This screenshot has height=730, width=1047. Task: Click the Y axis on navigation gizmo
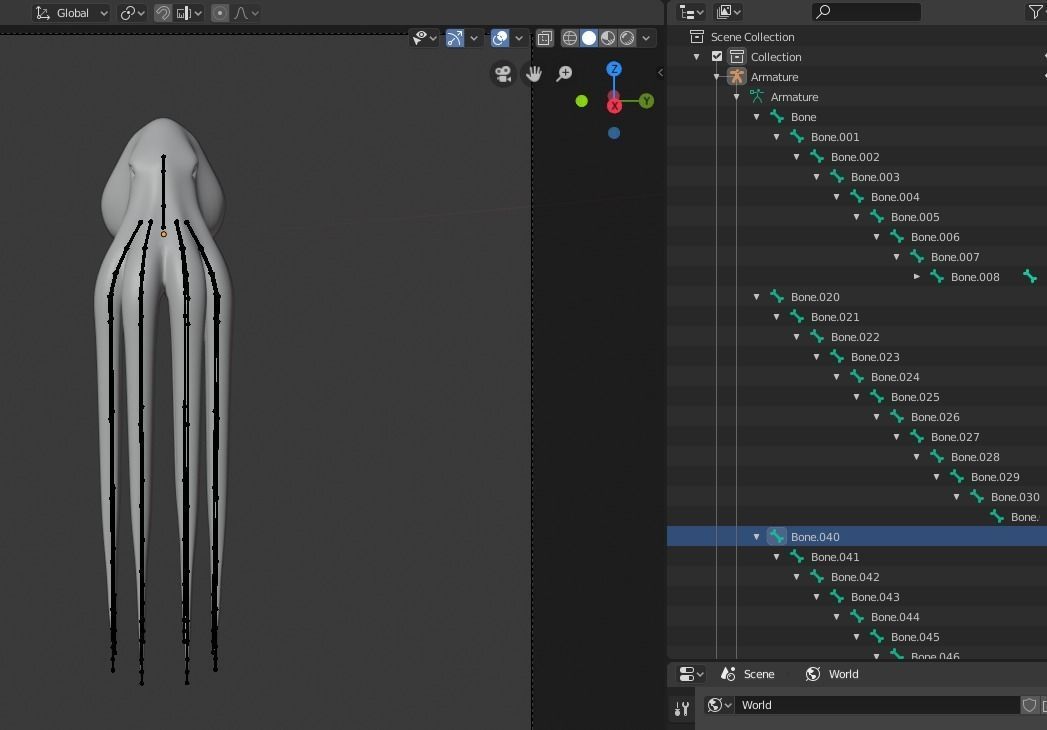(646, 101)
